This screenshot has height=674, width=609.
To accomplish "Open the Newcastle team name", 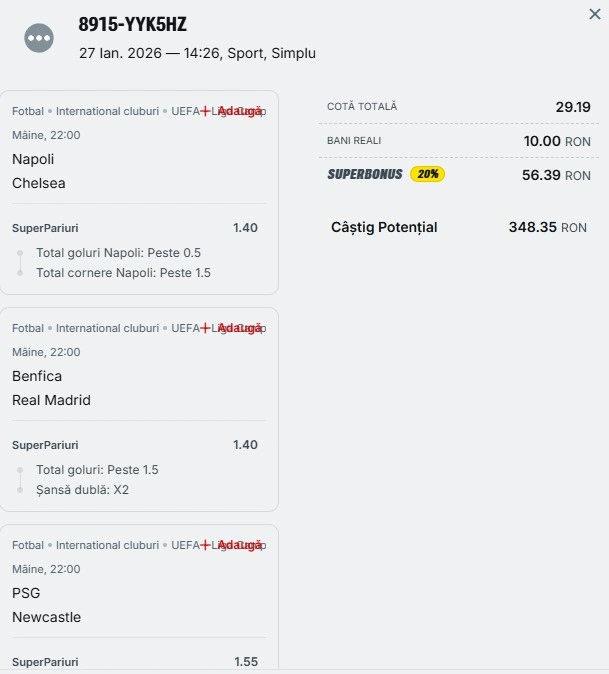I will 46,617.
